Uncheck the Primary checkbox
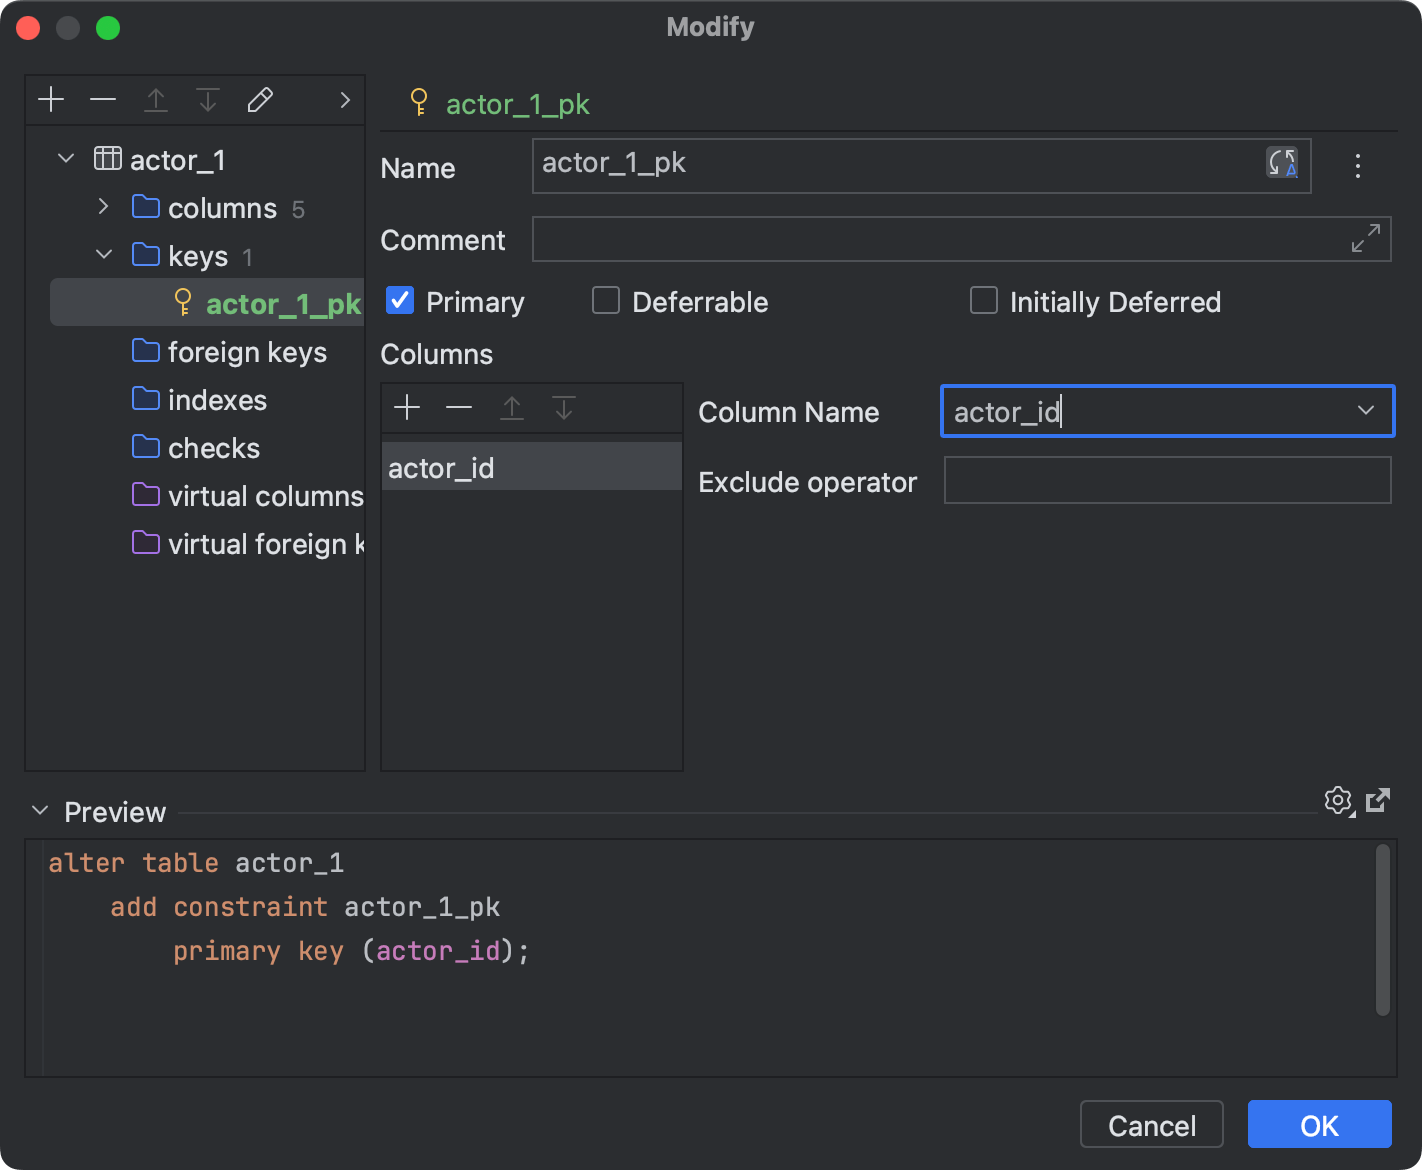1422x1170 pixels. [x=399, y=300]
